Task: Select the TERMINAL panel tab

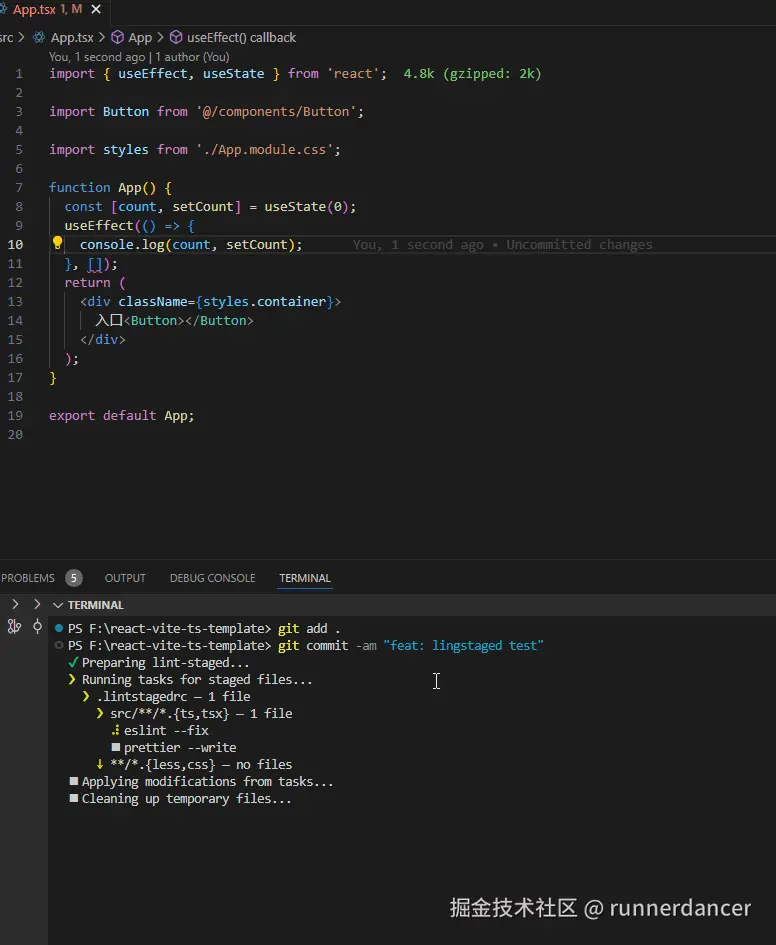Action: (x=305, y=578)
